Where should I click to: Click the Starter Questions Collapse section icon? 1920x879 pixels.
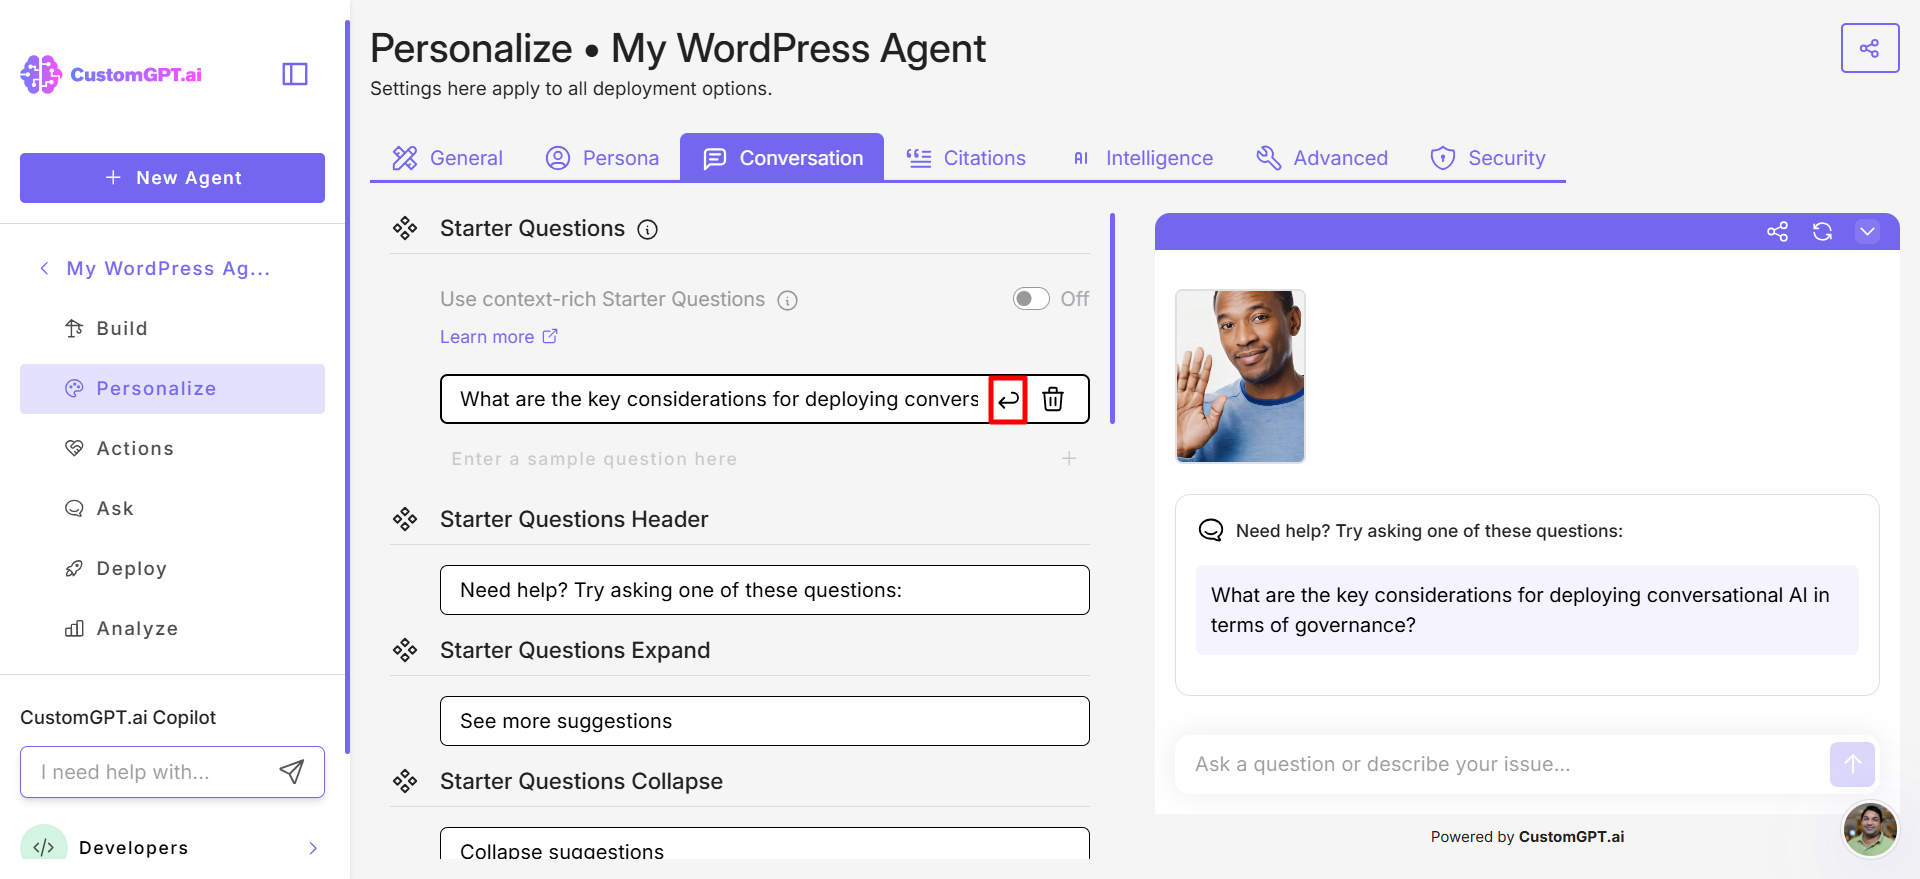click(405, 781)
